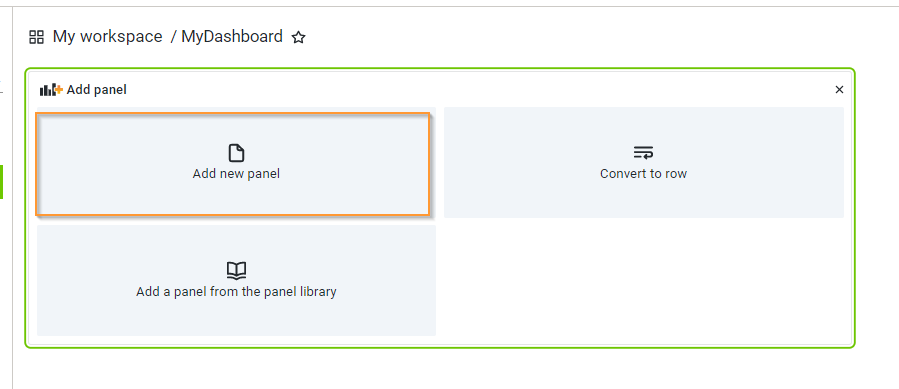This screenshot has height=389, width=899.
Task: Click the Add panel header title
Action: (96, 90)
